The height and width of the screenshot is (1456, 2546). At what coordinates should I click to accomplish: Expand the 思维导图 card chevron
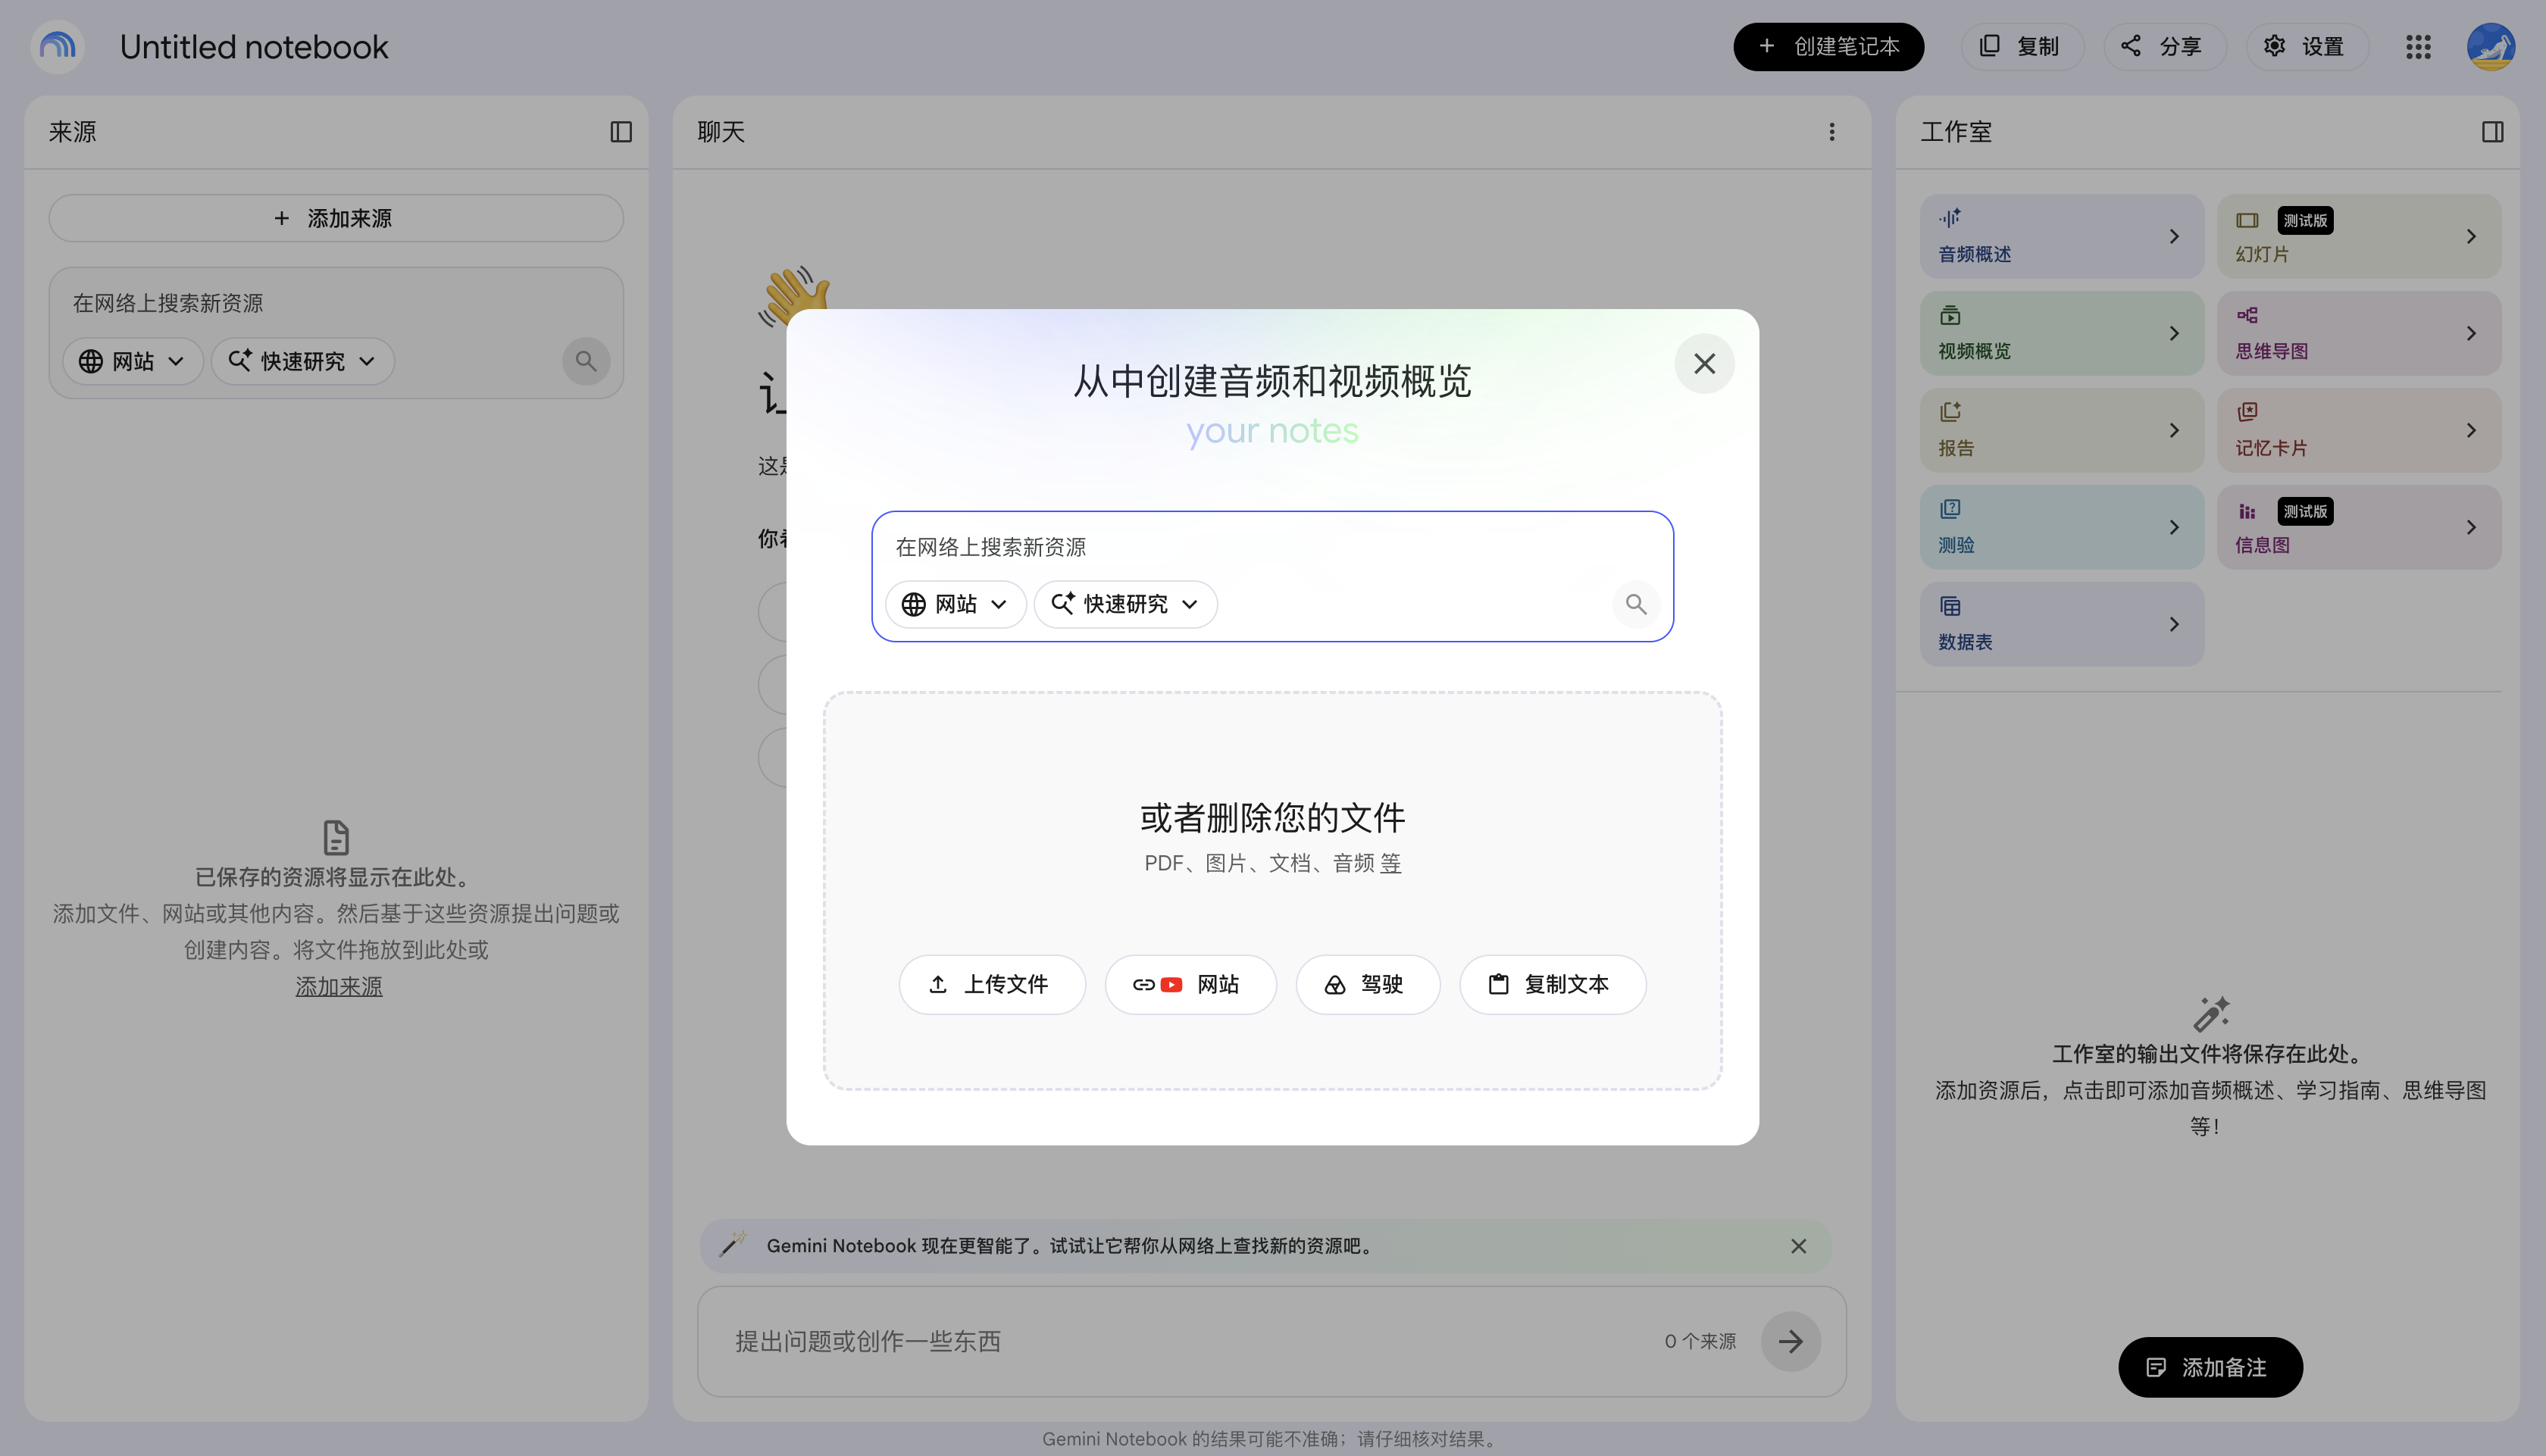click(2471, 333)
